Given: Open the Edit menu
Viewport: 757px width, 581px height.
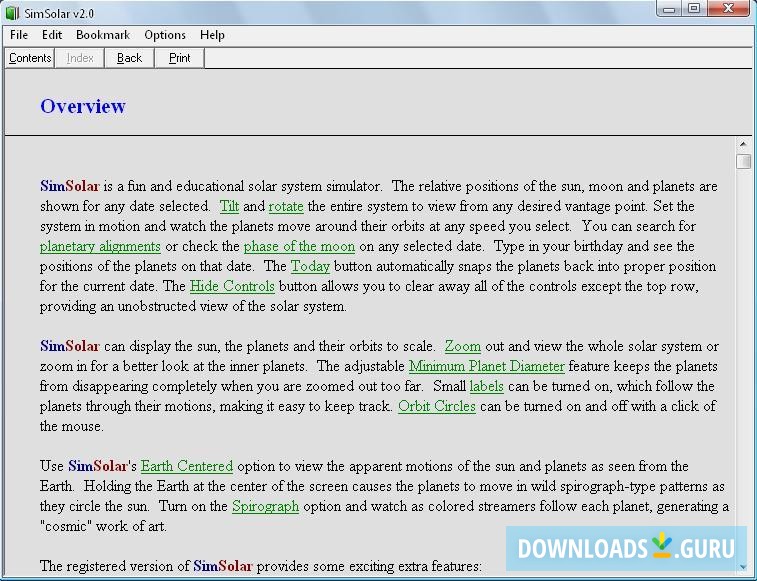Looking at the screenshot, I should [x=52, y=35].
